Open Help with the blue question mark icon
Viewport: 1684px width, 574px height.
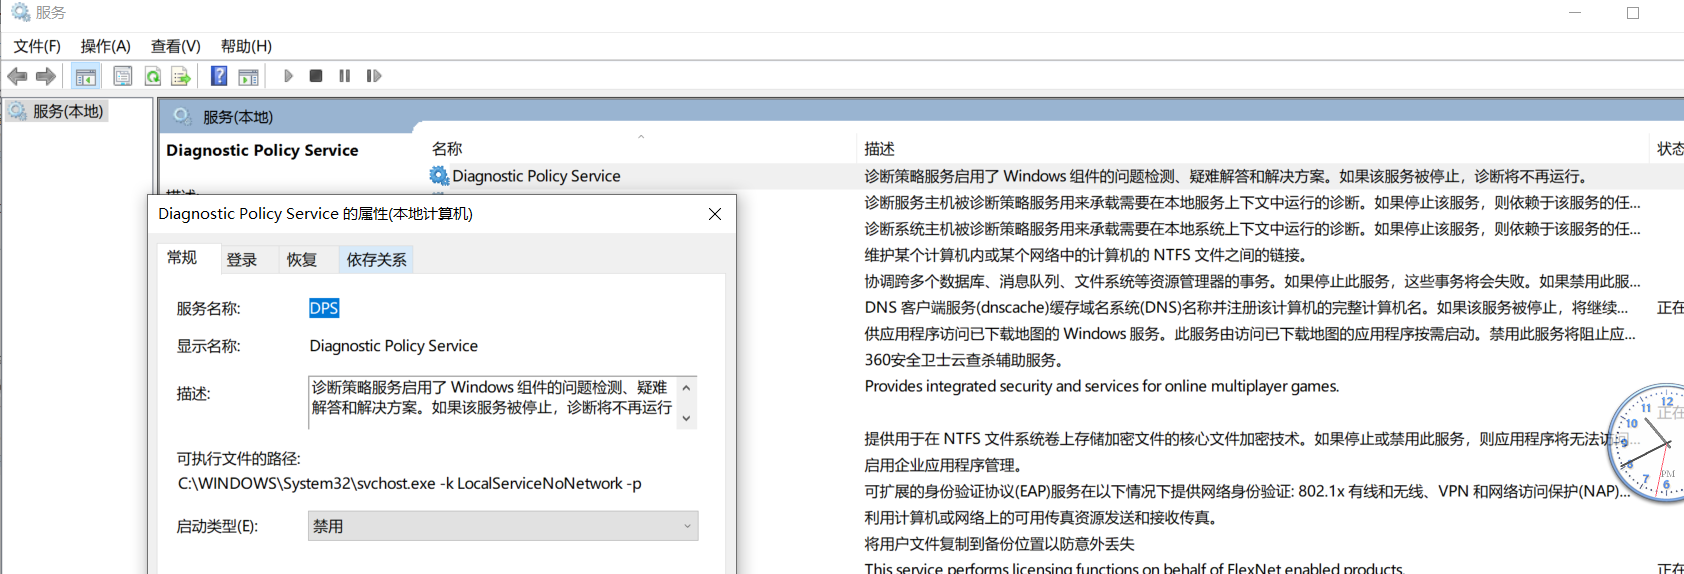(219, 76)
